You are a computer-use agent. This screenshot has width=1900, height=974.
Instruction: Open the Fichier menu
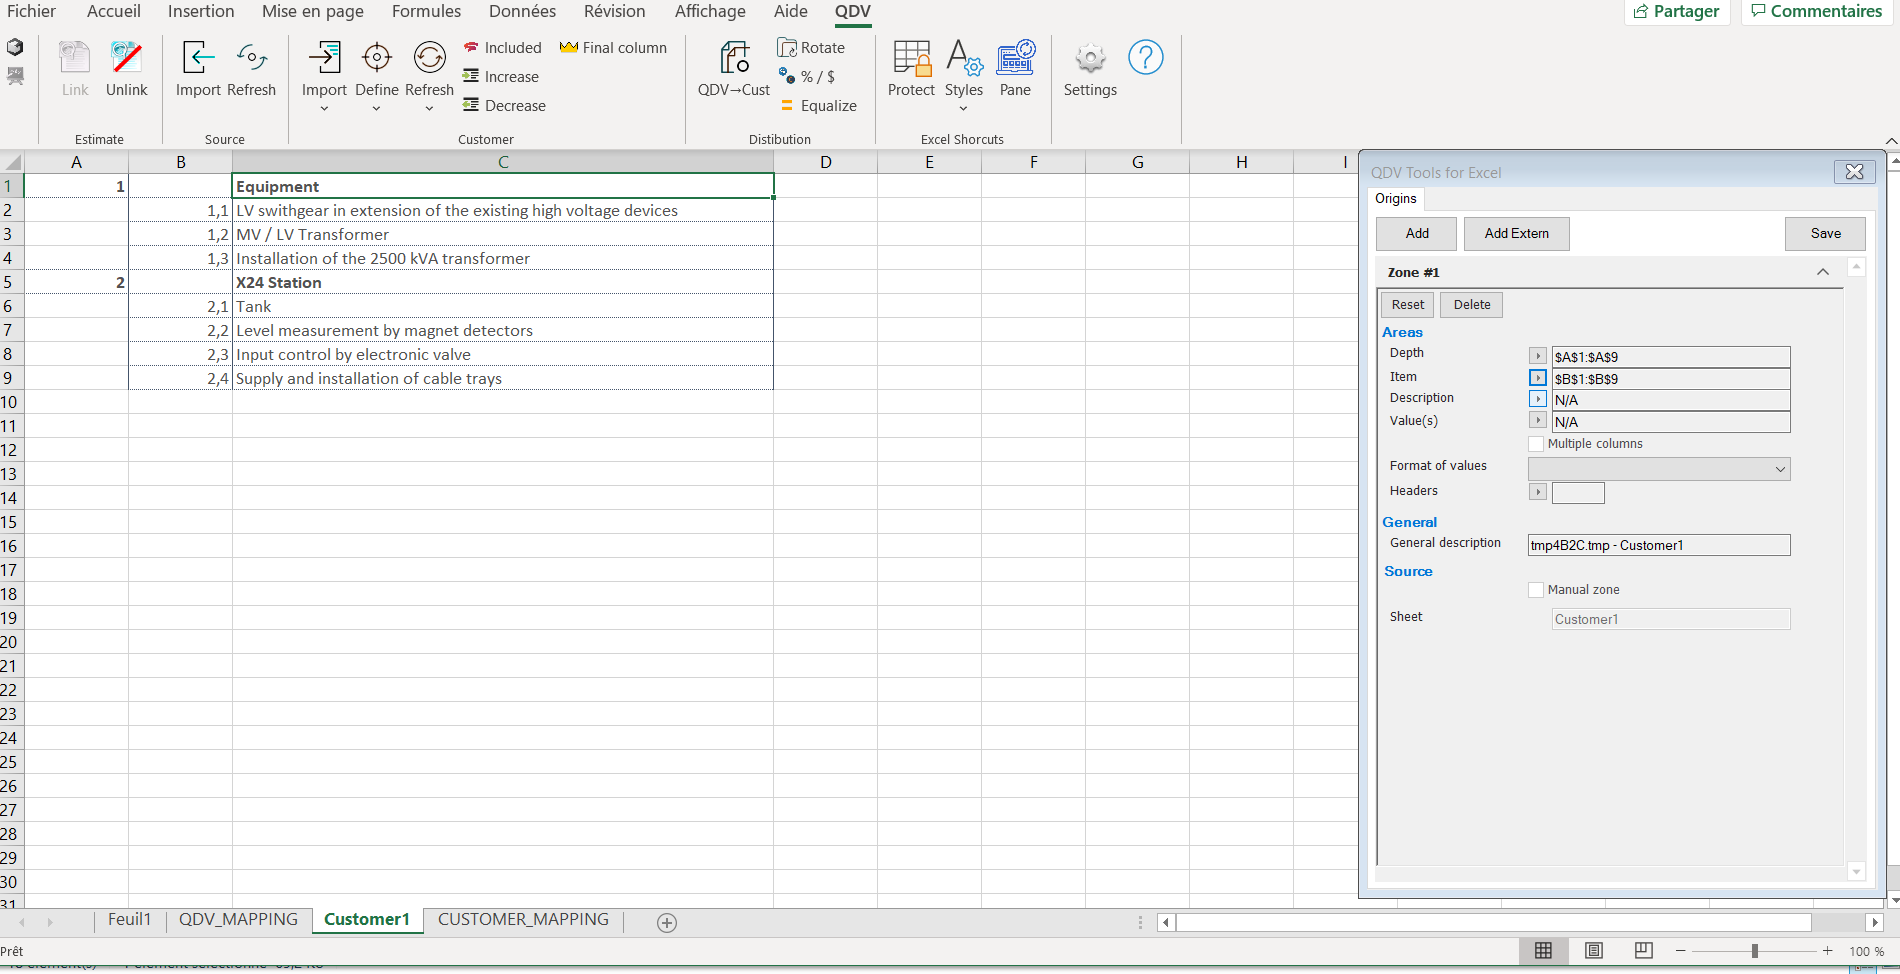[31, 11]
